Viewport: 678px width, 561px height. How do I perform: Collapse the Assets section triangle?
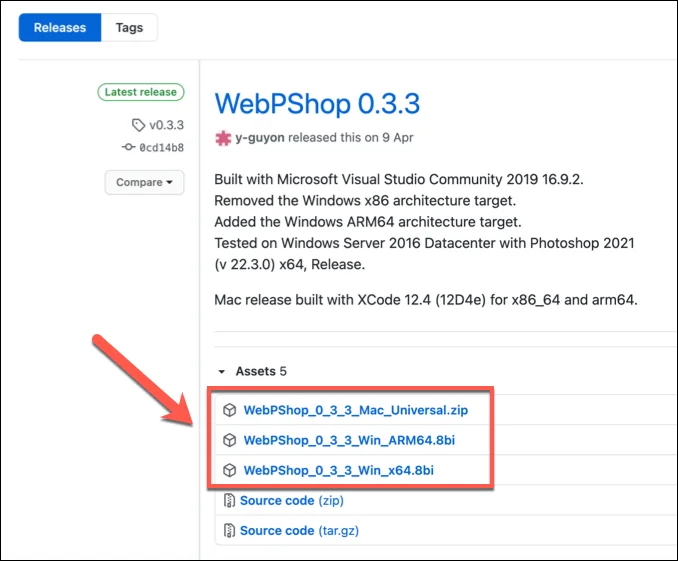[222, 371]
